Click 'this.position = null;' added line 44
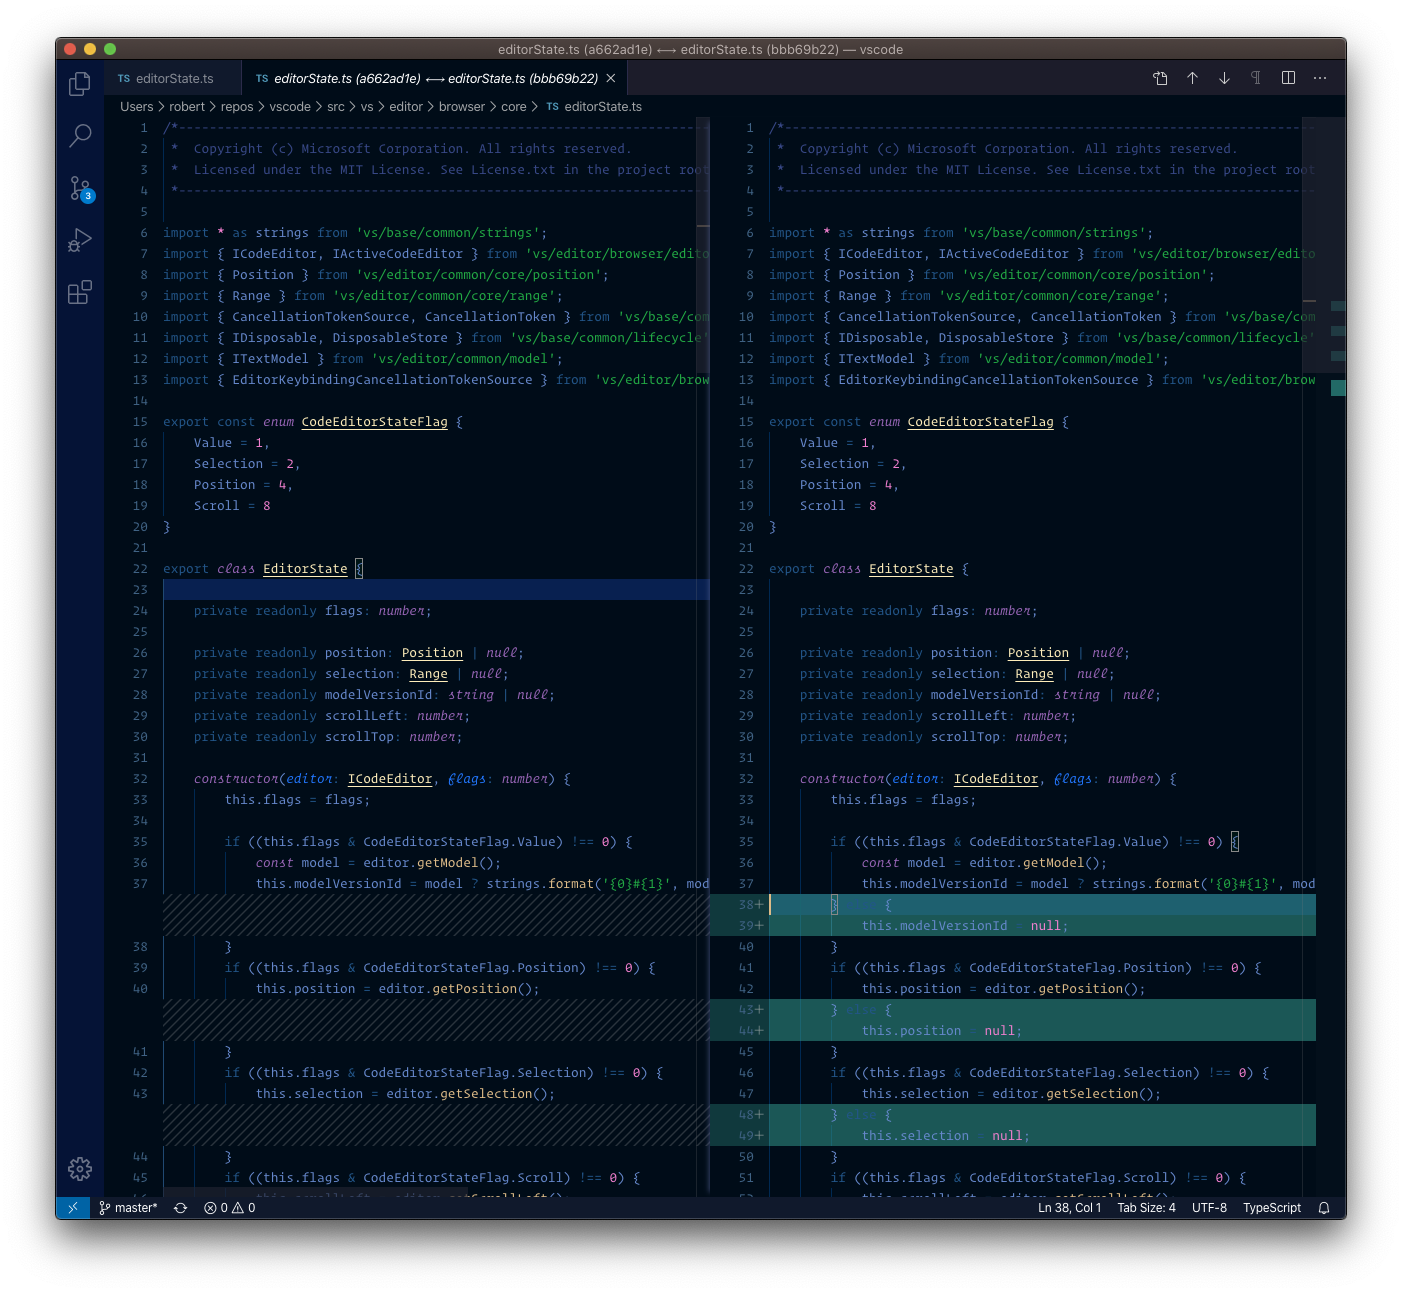The height and width of the screenshot is (1293, 1402). coord(942,1031)
